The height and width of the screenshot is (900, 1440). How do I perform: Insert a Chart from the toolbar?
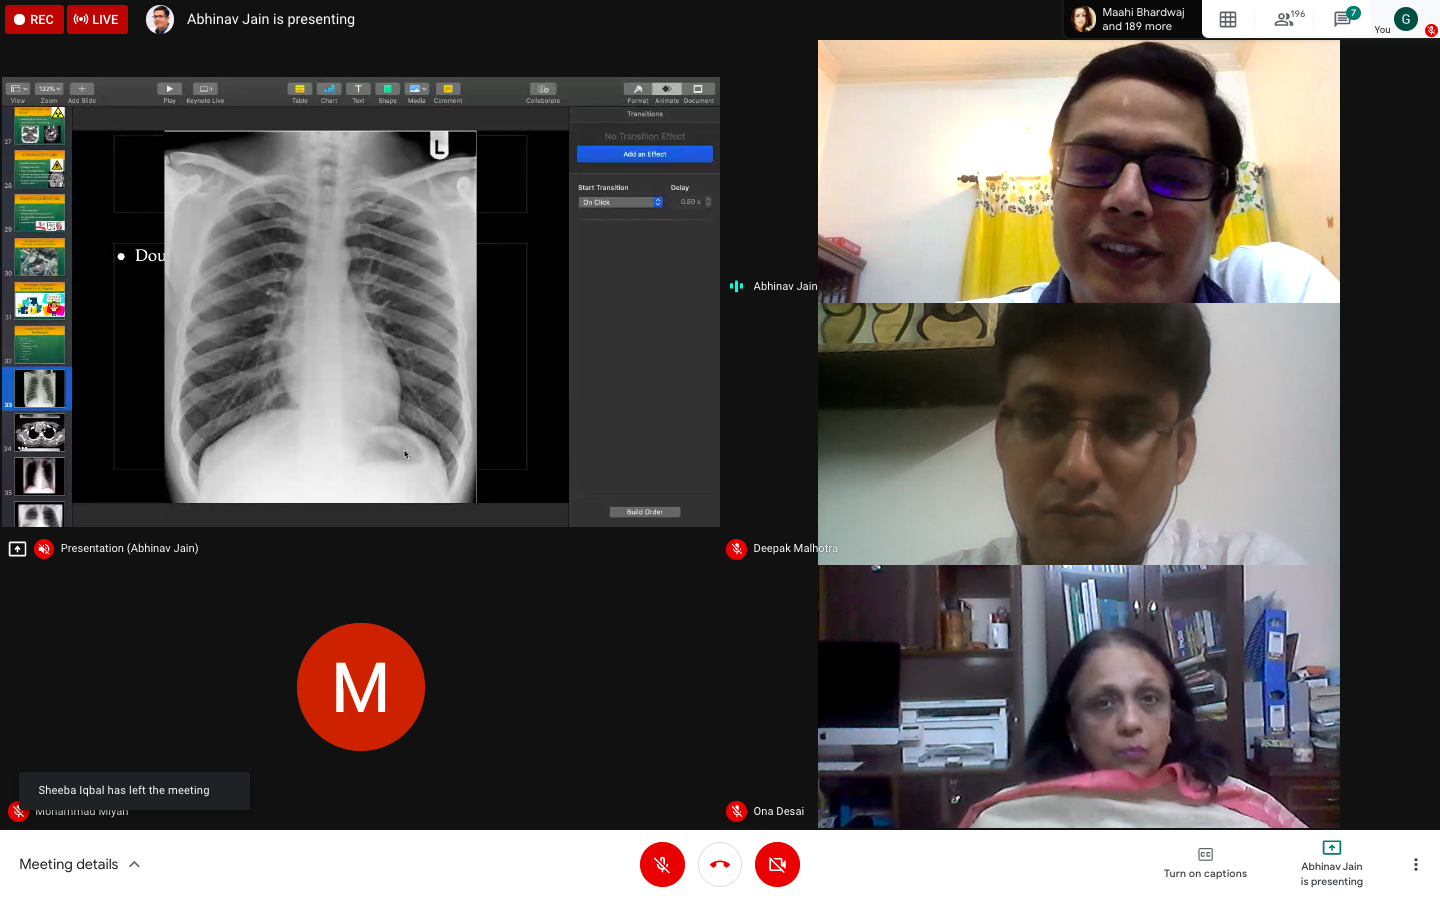coord(328,91)
